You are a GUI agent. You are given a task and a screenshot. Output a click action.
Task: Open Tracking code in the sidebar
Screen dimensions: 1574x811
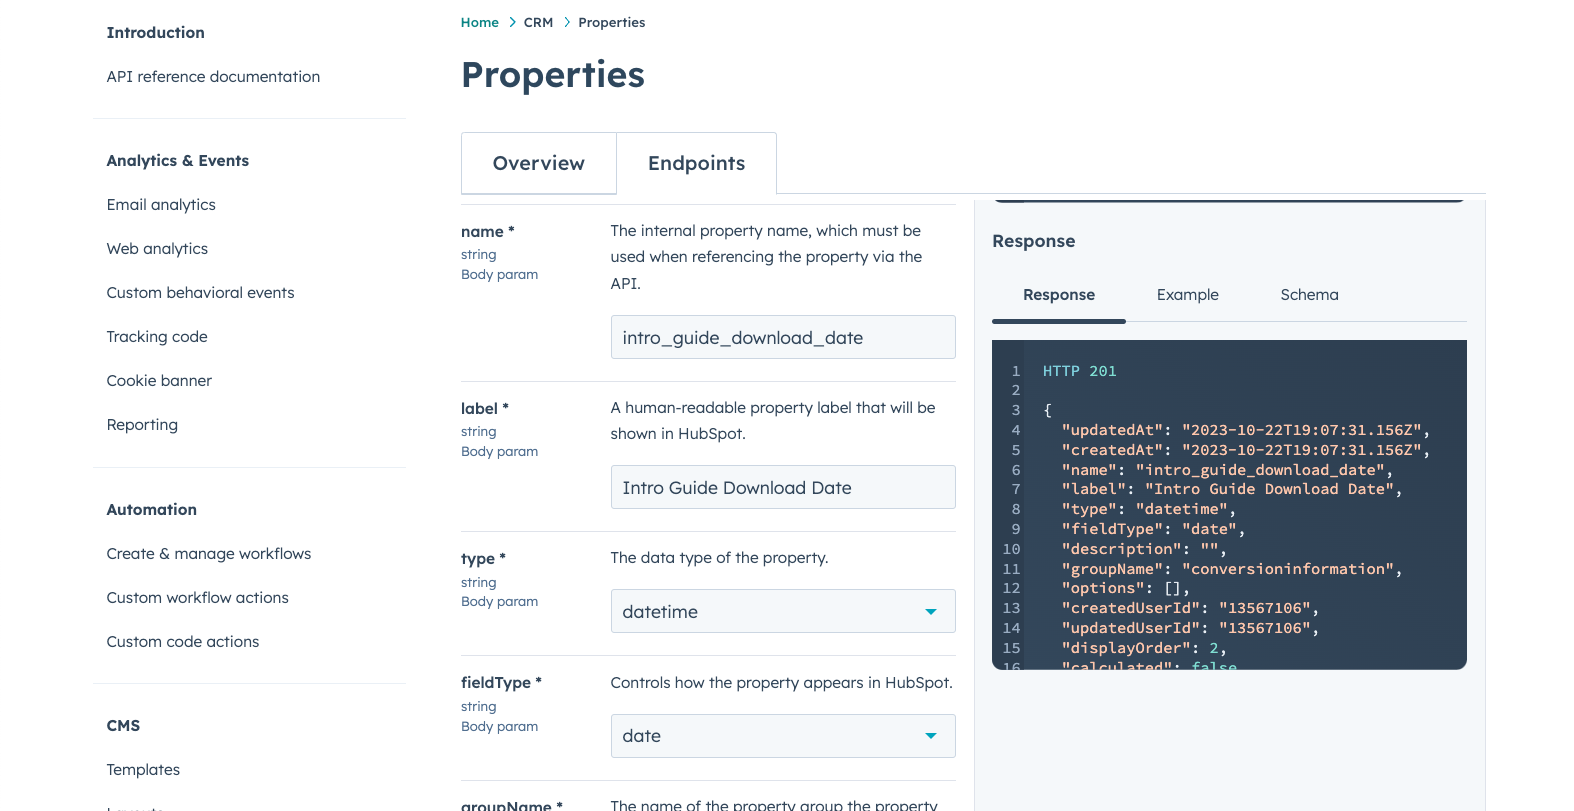(157, 337)
